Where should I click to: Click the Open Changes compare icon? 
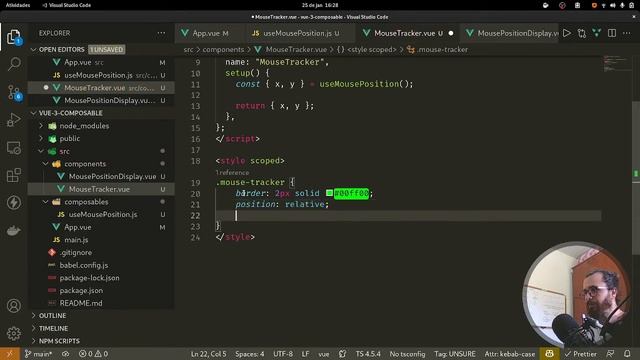click(582, 33)
